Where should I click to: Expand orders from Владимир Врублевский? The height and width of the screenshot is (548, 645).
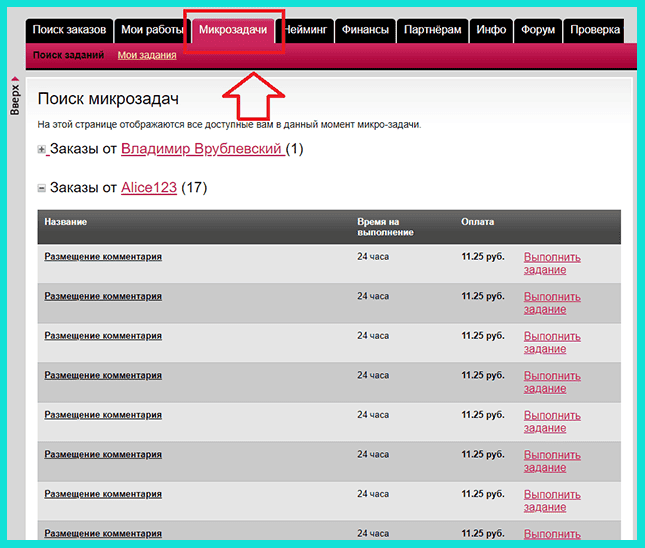41,149
